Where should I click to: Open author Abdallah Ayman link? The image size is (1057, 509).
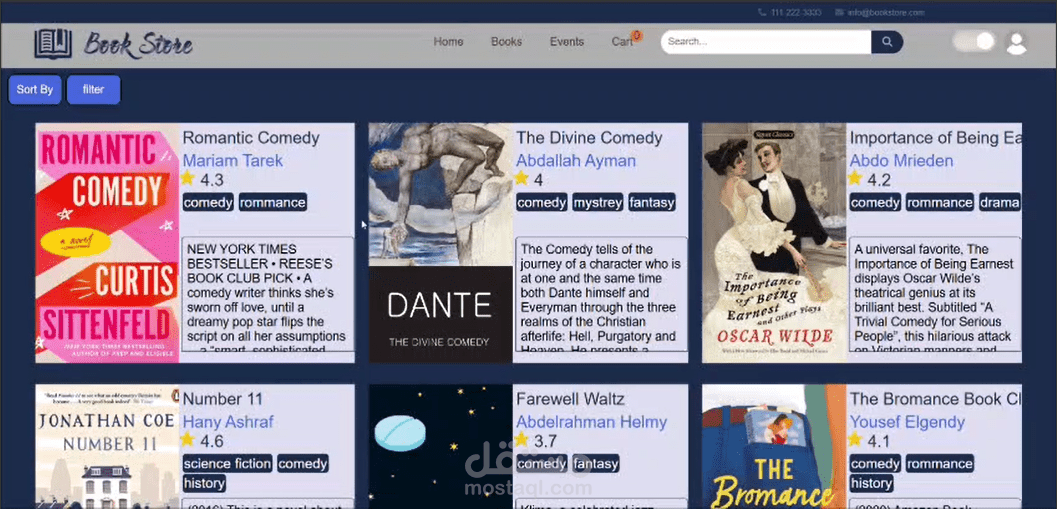576,161
